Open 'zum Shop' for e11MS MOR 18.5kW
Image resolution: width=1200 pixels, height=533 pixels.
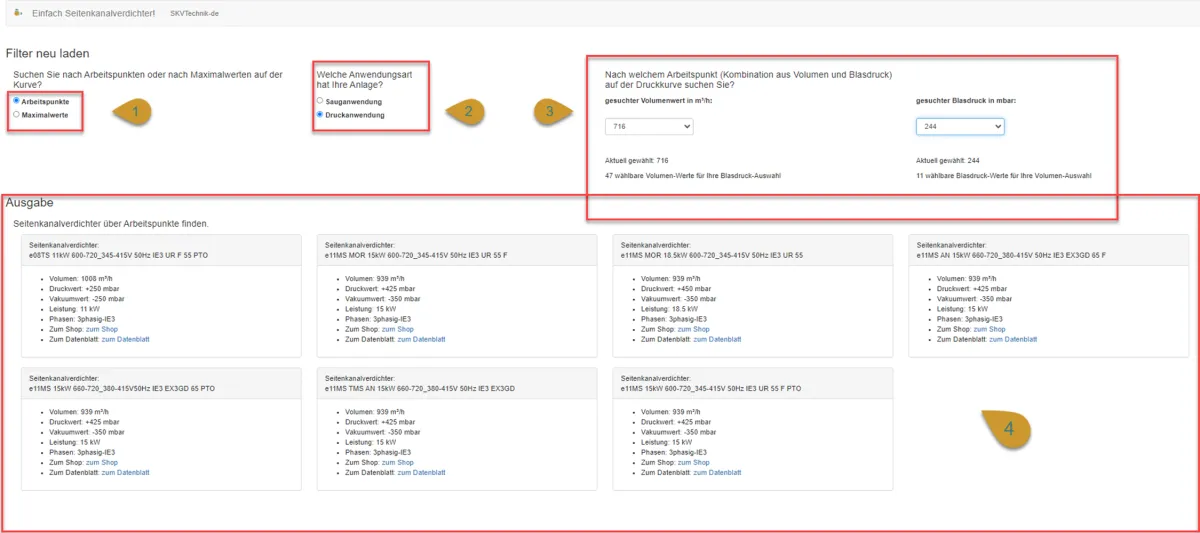(693, 329)
